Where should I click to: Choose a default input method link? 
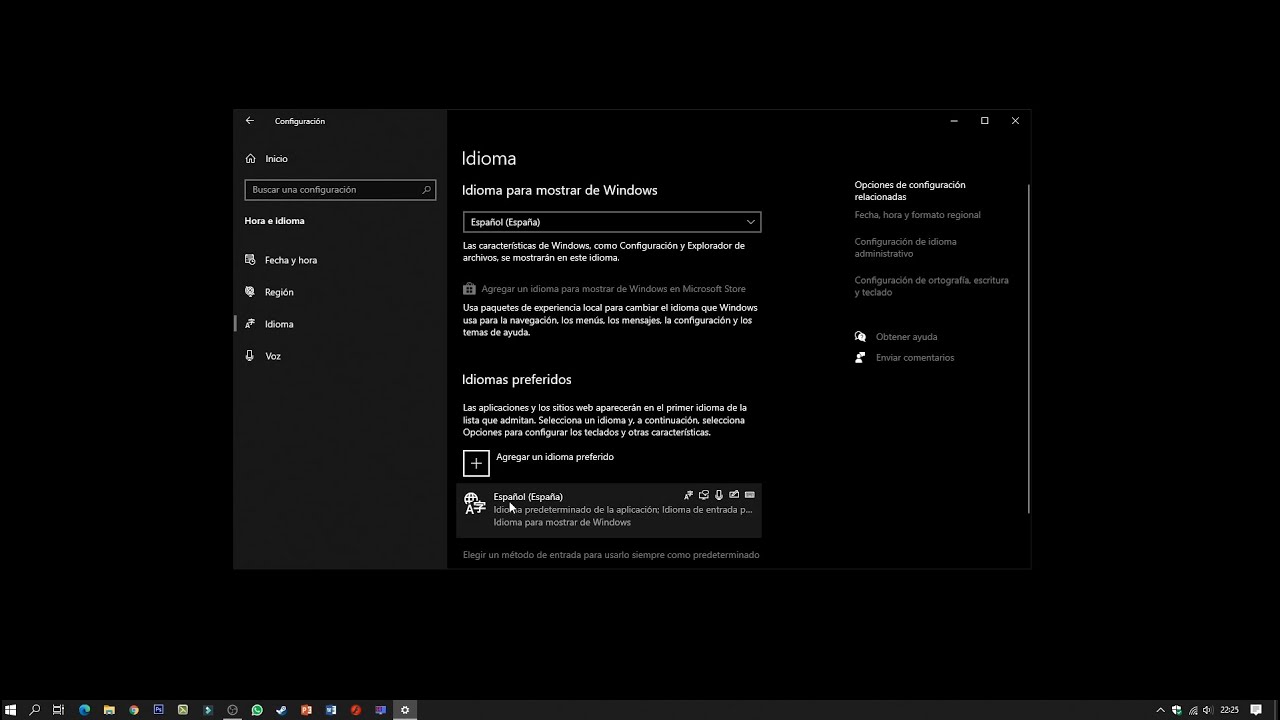pos(611,555)
